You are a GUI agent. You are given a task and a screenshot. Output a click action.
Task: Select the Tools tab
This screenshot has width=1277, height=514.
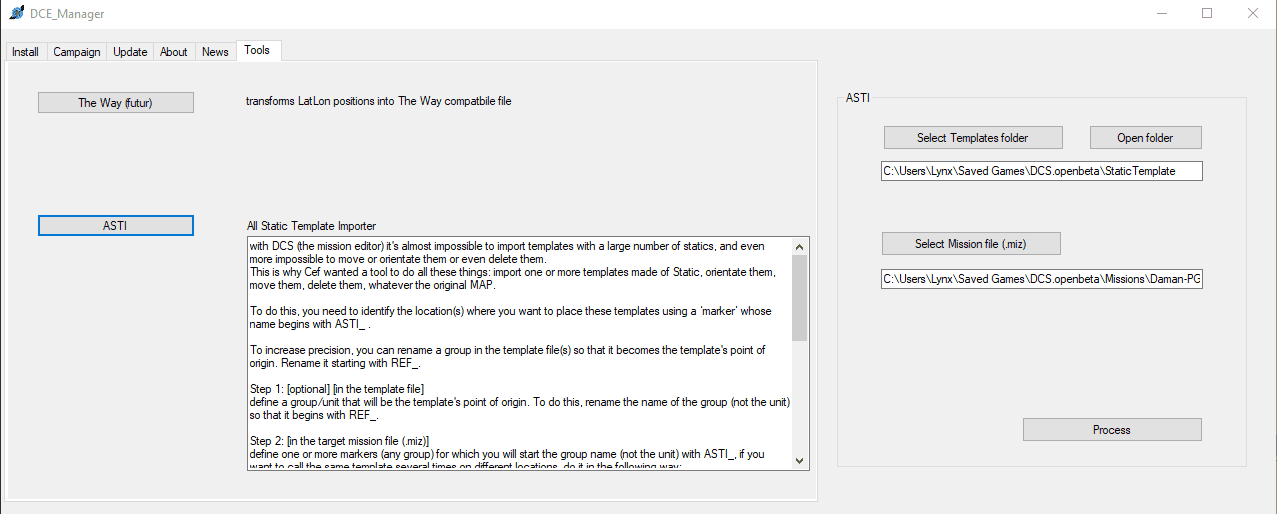(x=257, y=50)
